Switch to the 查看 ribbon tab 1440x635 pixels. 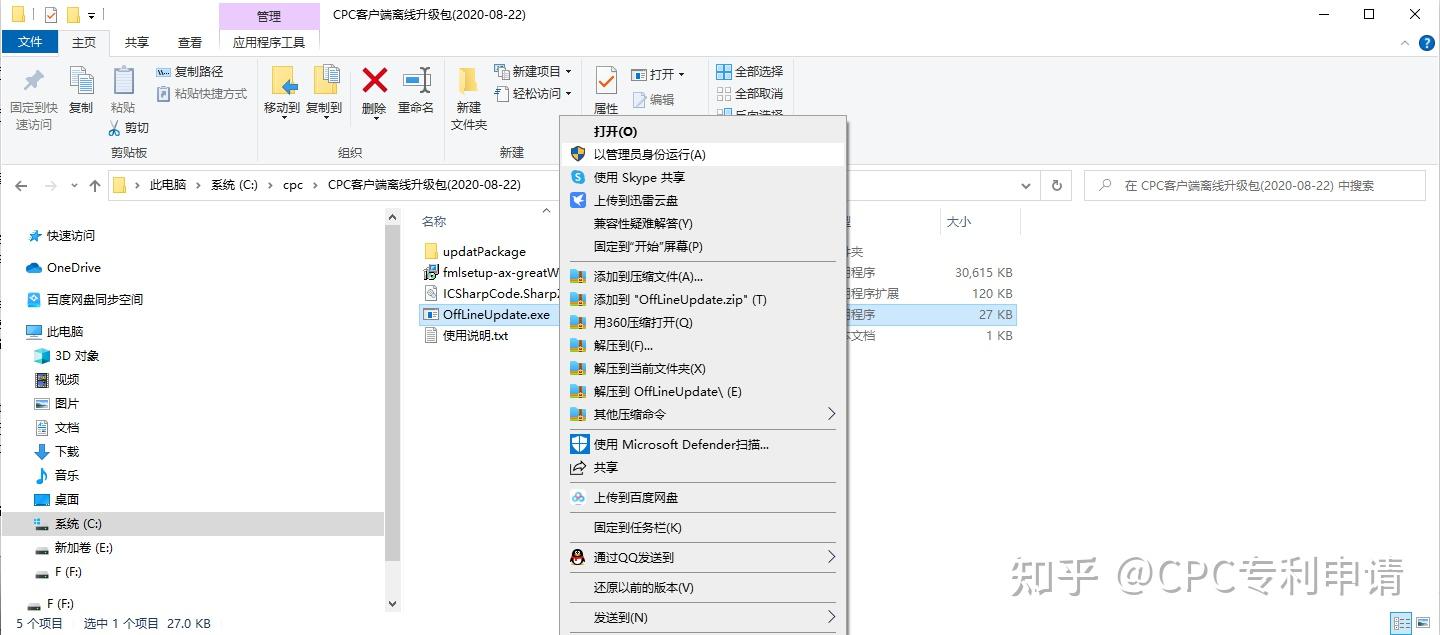(x=191, y=42)
